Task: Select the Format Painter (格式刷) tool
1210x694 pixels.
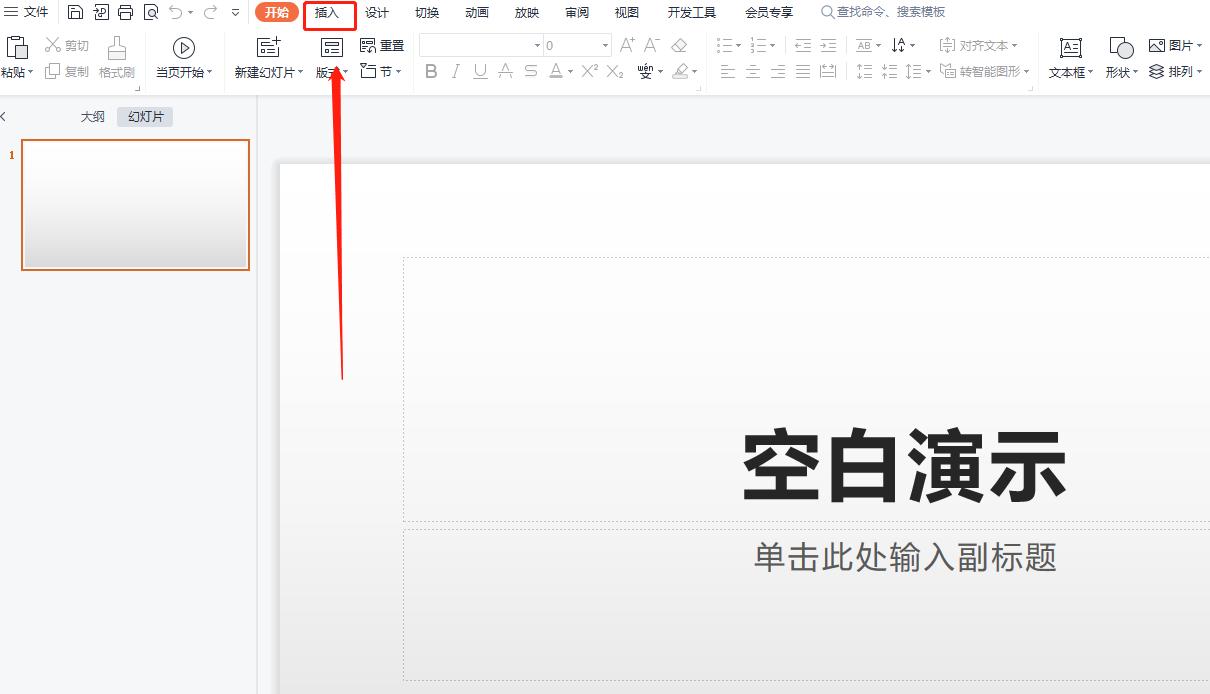Action: pyautogui.click(x=117, y=55)
